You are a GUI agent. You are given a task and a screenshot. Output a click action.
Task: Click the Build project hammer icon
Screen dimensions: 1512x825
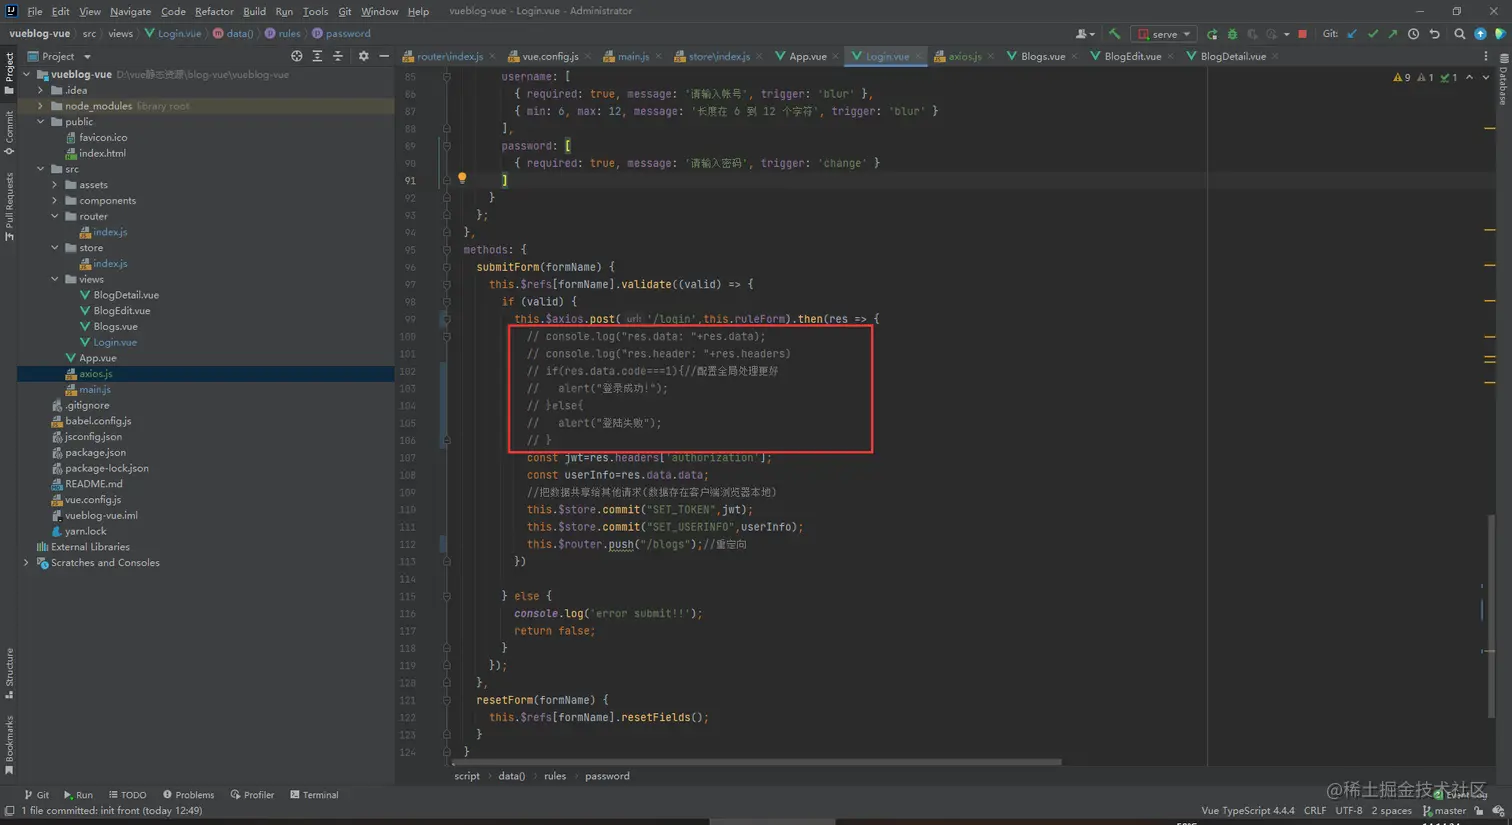[1114, 34]
